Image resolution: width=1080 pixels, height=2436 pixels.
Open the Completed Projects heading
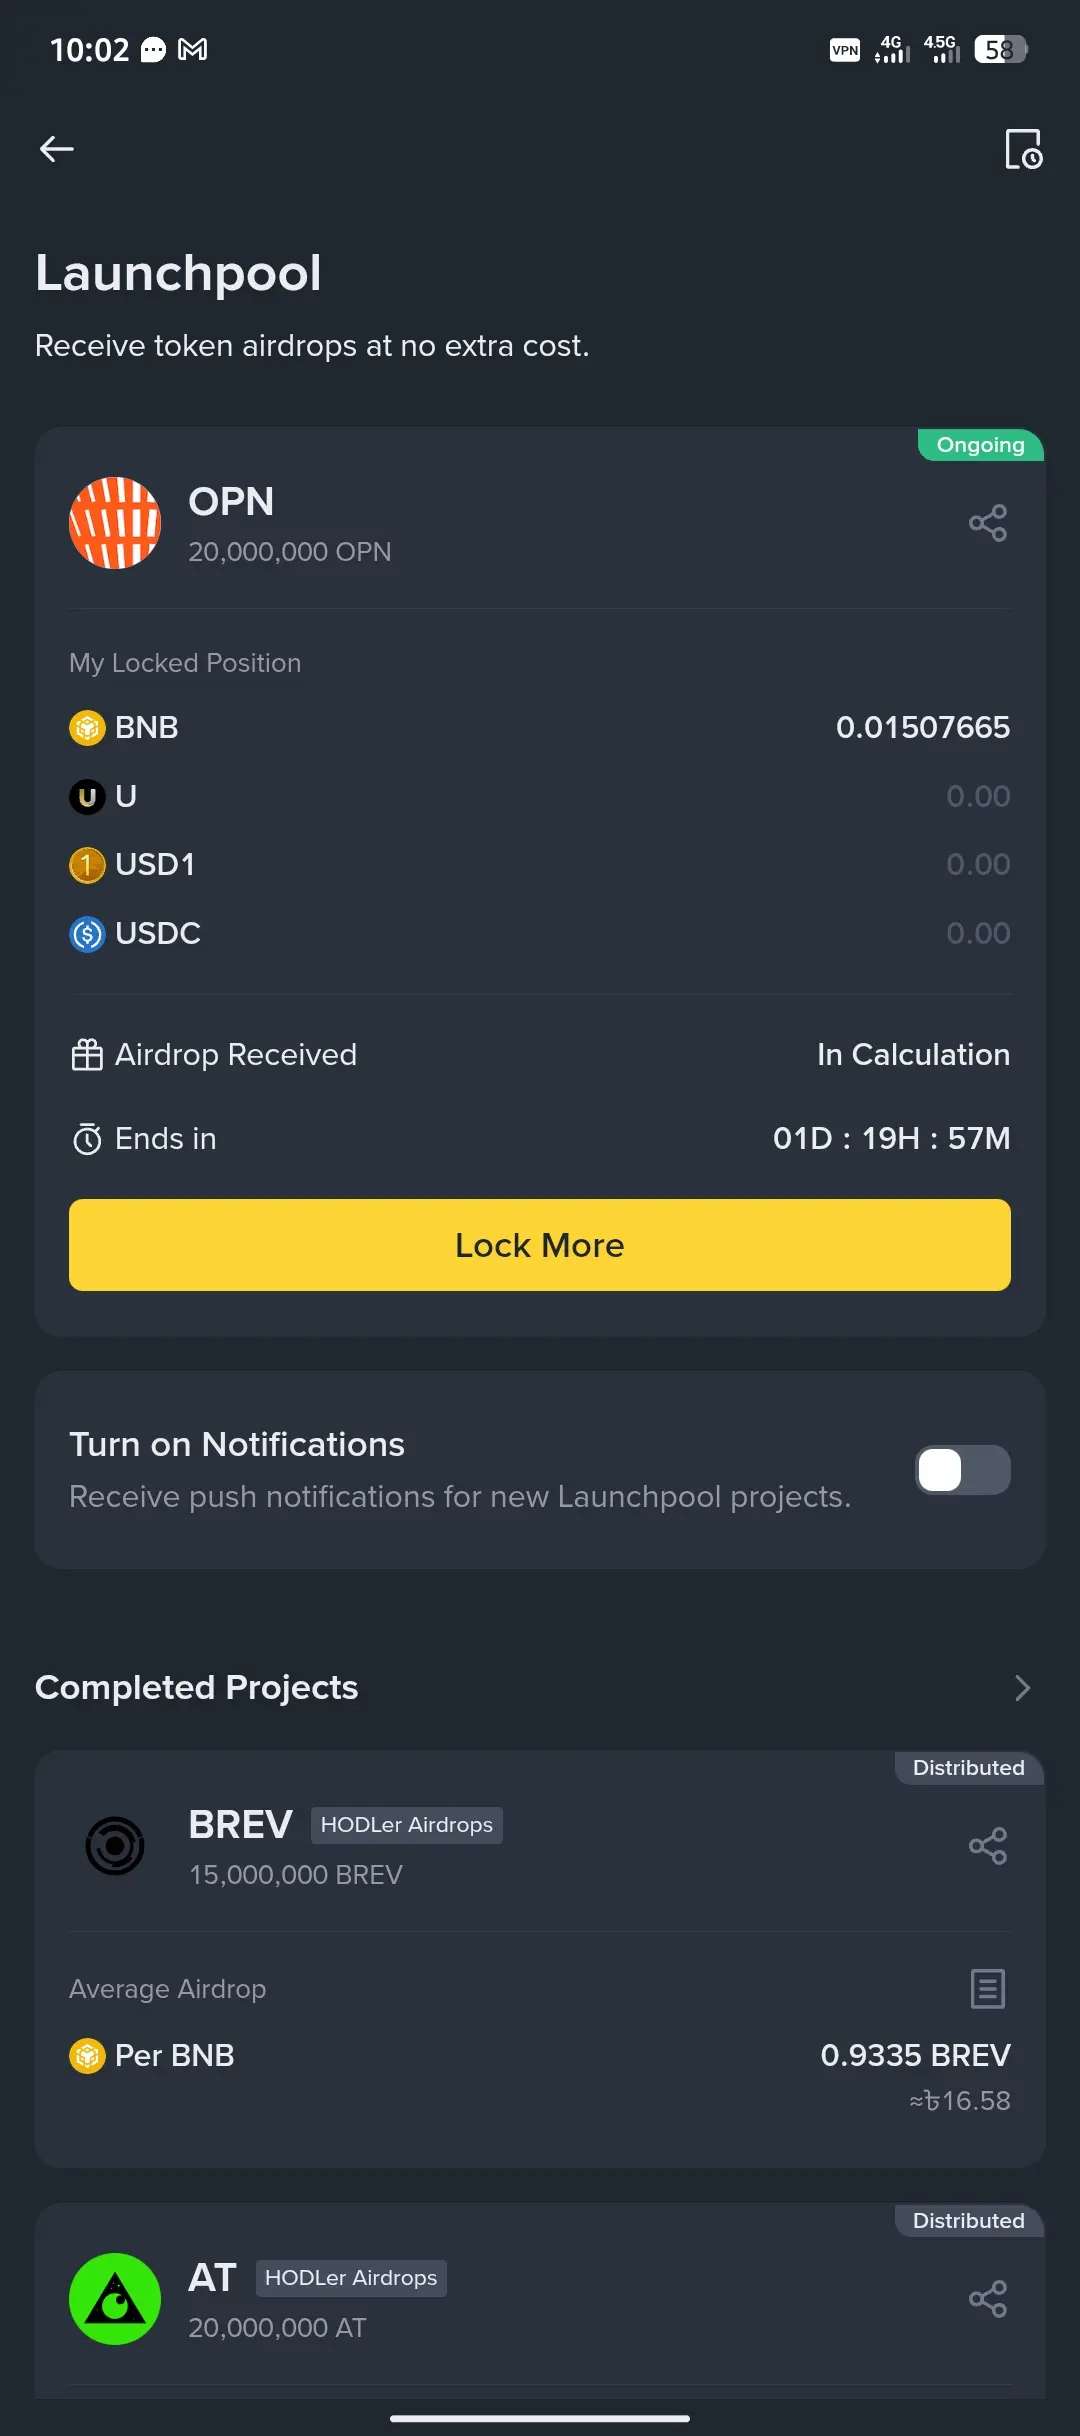pos(197,1688)
